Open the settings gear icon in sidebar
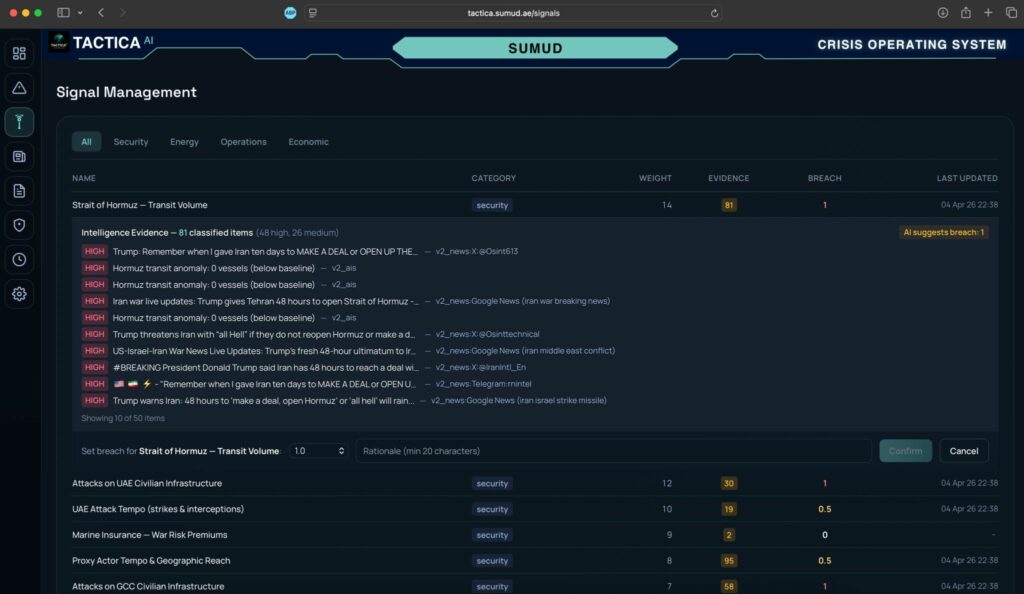This screenshot has width=1024, height=594. pos(19,294)
